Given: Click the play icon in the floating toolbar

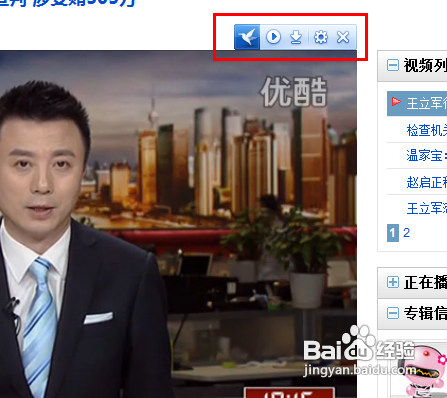Looking at the screenshot, I should (273, 37).
